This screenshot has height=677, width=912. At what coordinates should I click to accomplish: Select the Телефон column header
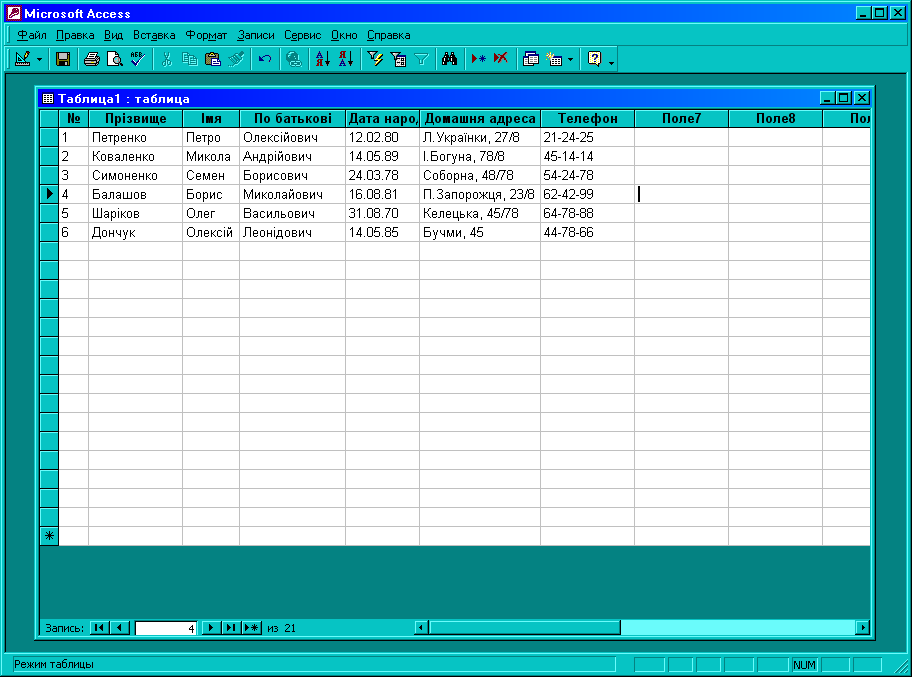tap(587, 119)
